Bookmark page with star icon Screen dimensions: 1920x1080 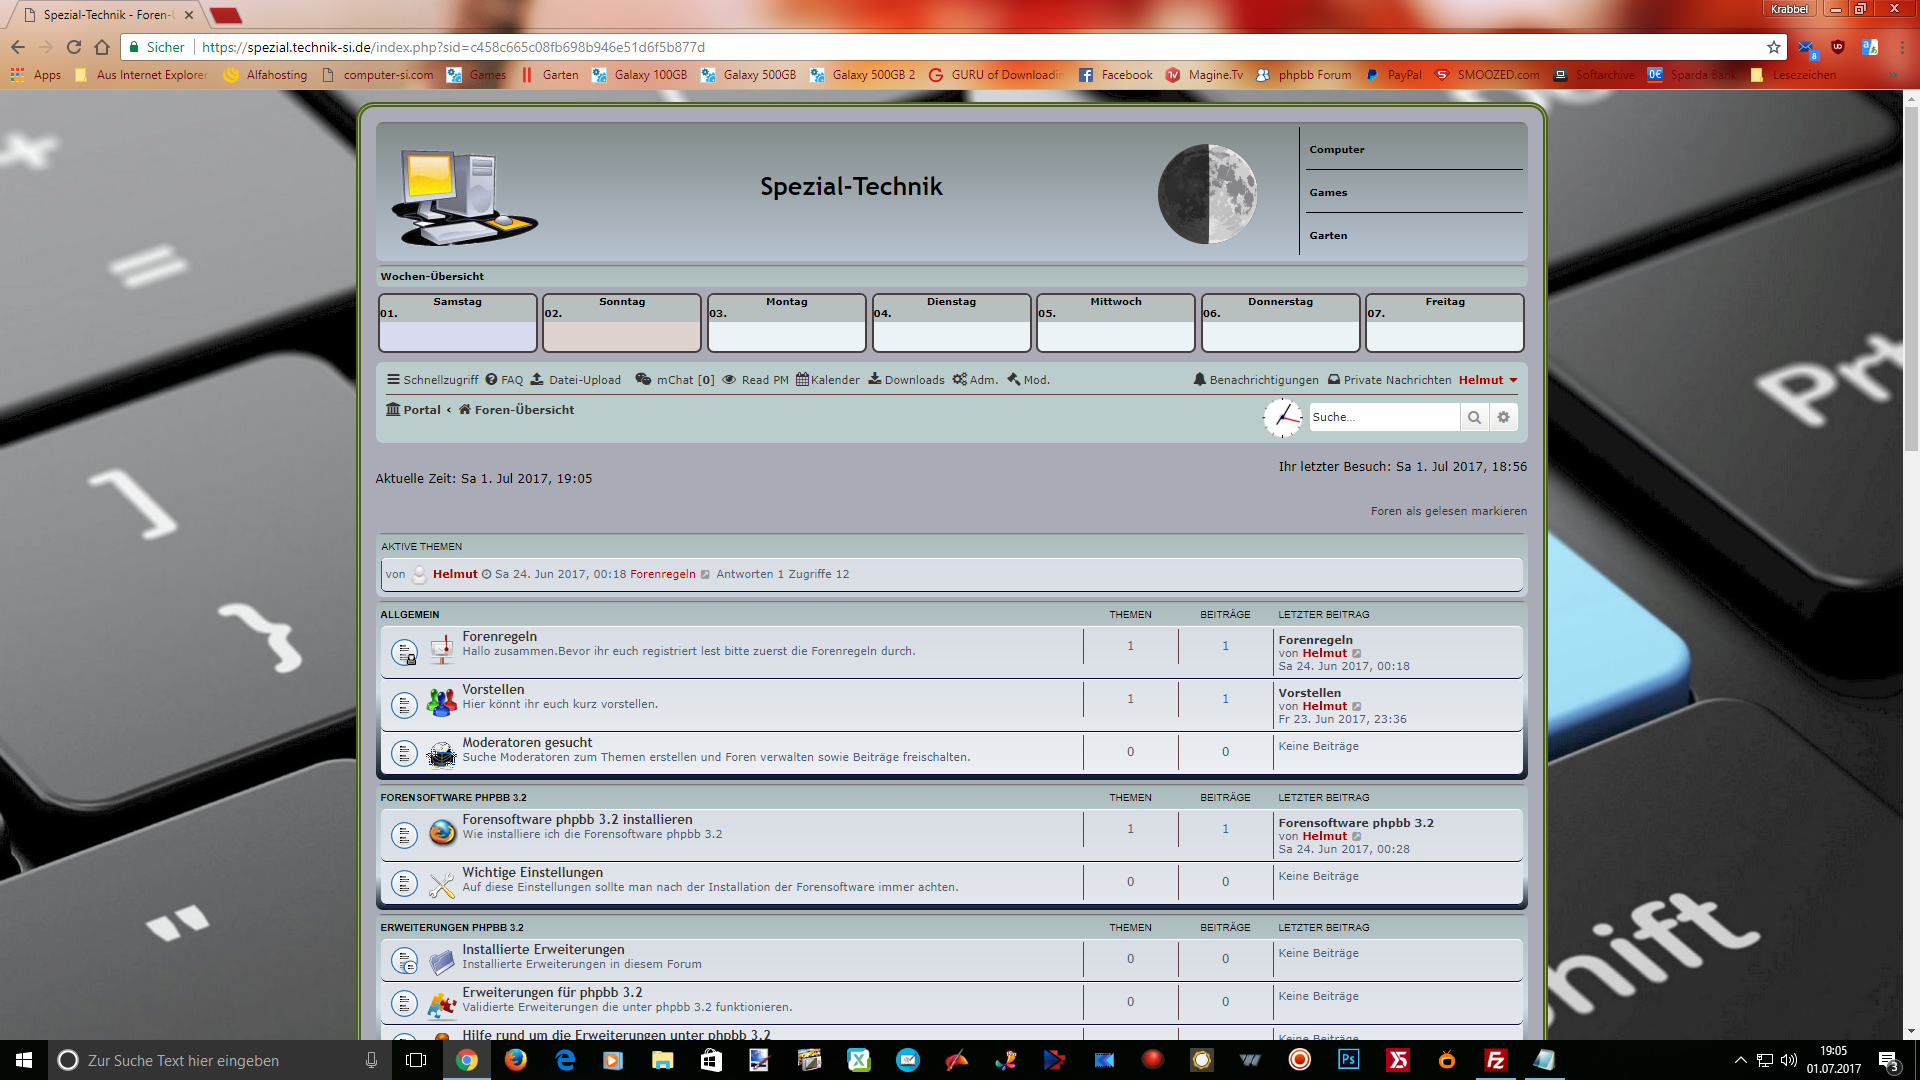(x=1774, y=47)
